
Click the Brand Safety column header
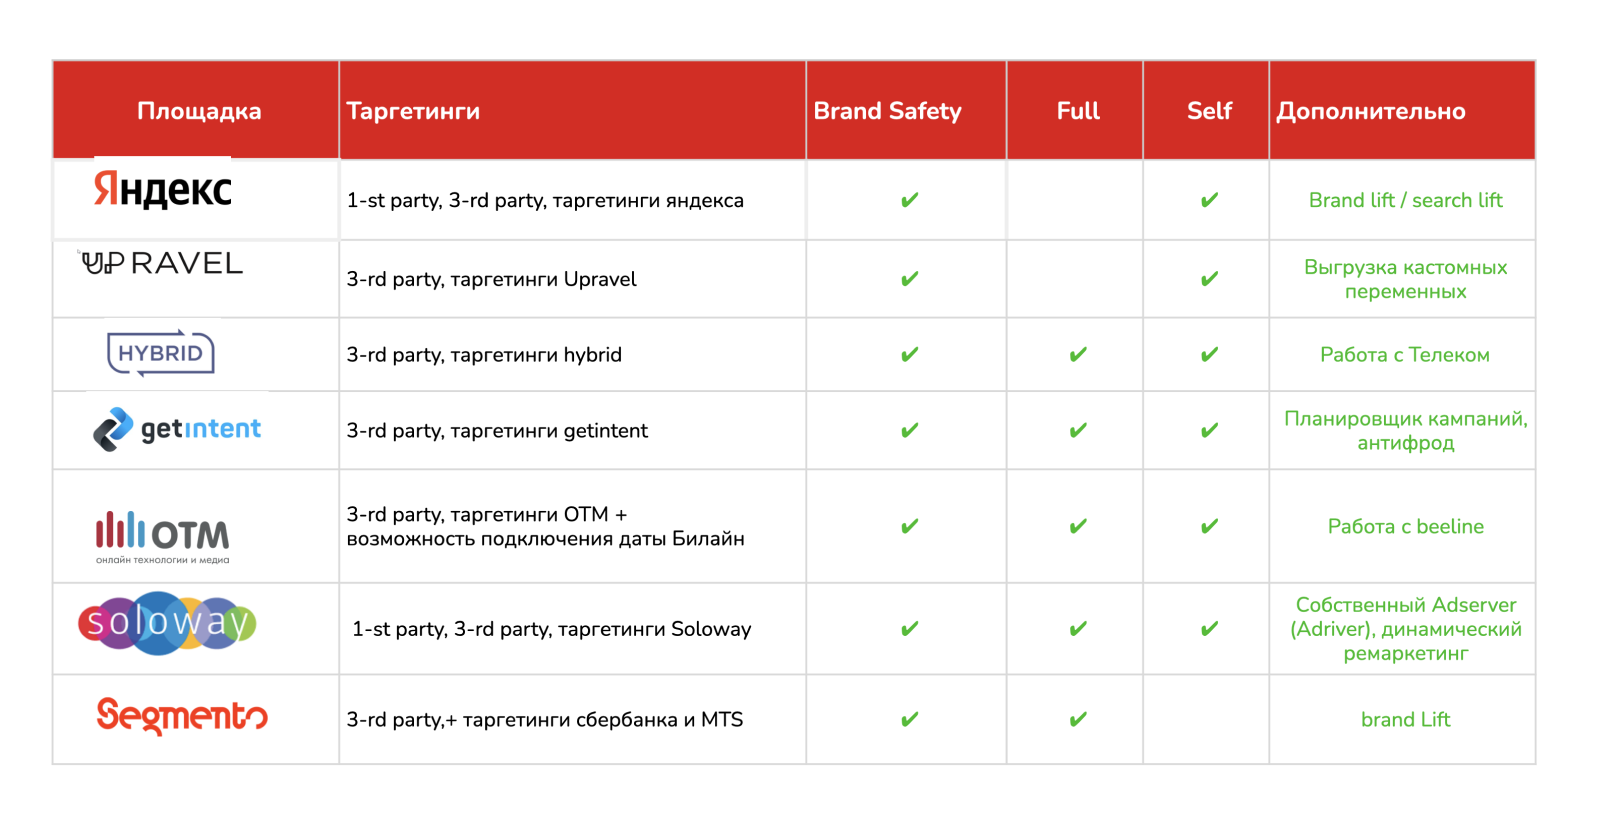pos(887,111)
